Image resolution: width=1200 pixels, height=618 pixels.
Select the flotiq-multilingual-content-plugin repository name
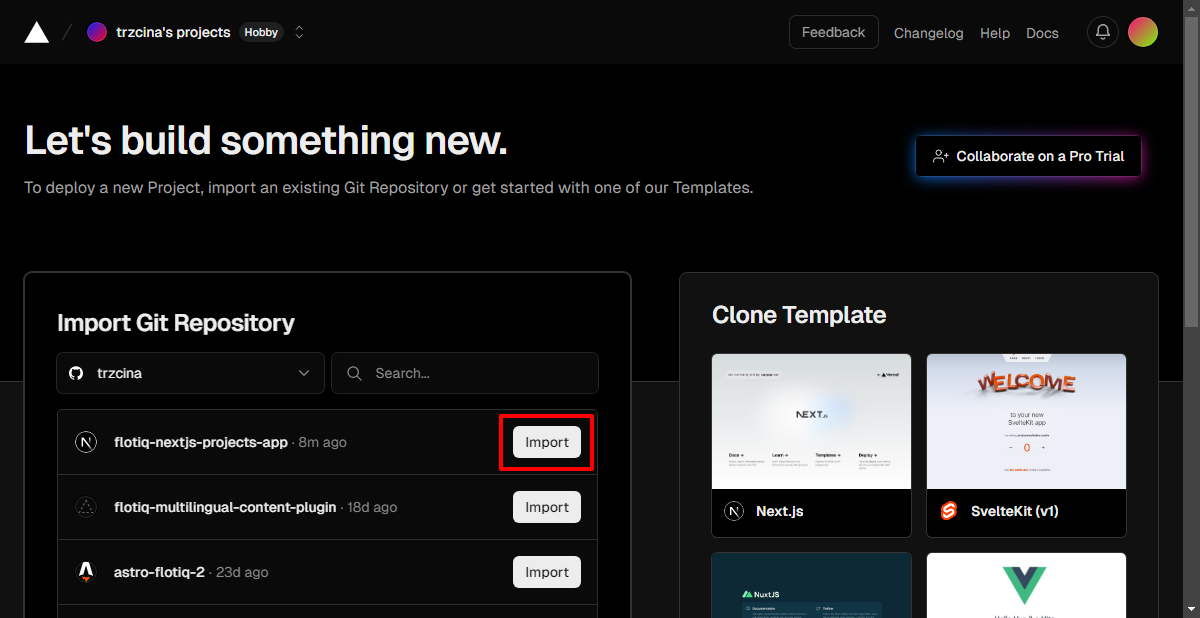[225, 507]
